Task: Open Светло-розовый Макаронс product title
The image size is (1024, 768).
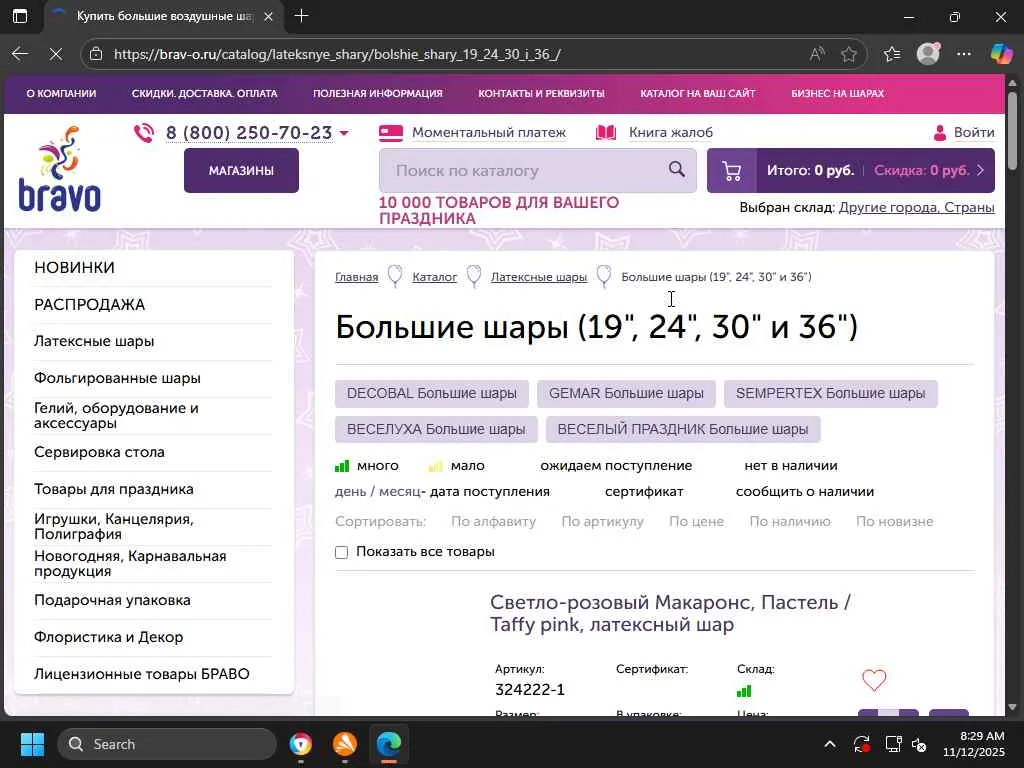Action: click(x=670, y=613)
